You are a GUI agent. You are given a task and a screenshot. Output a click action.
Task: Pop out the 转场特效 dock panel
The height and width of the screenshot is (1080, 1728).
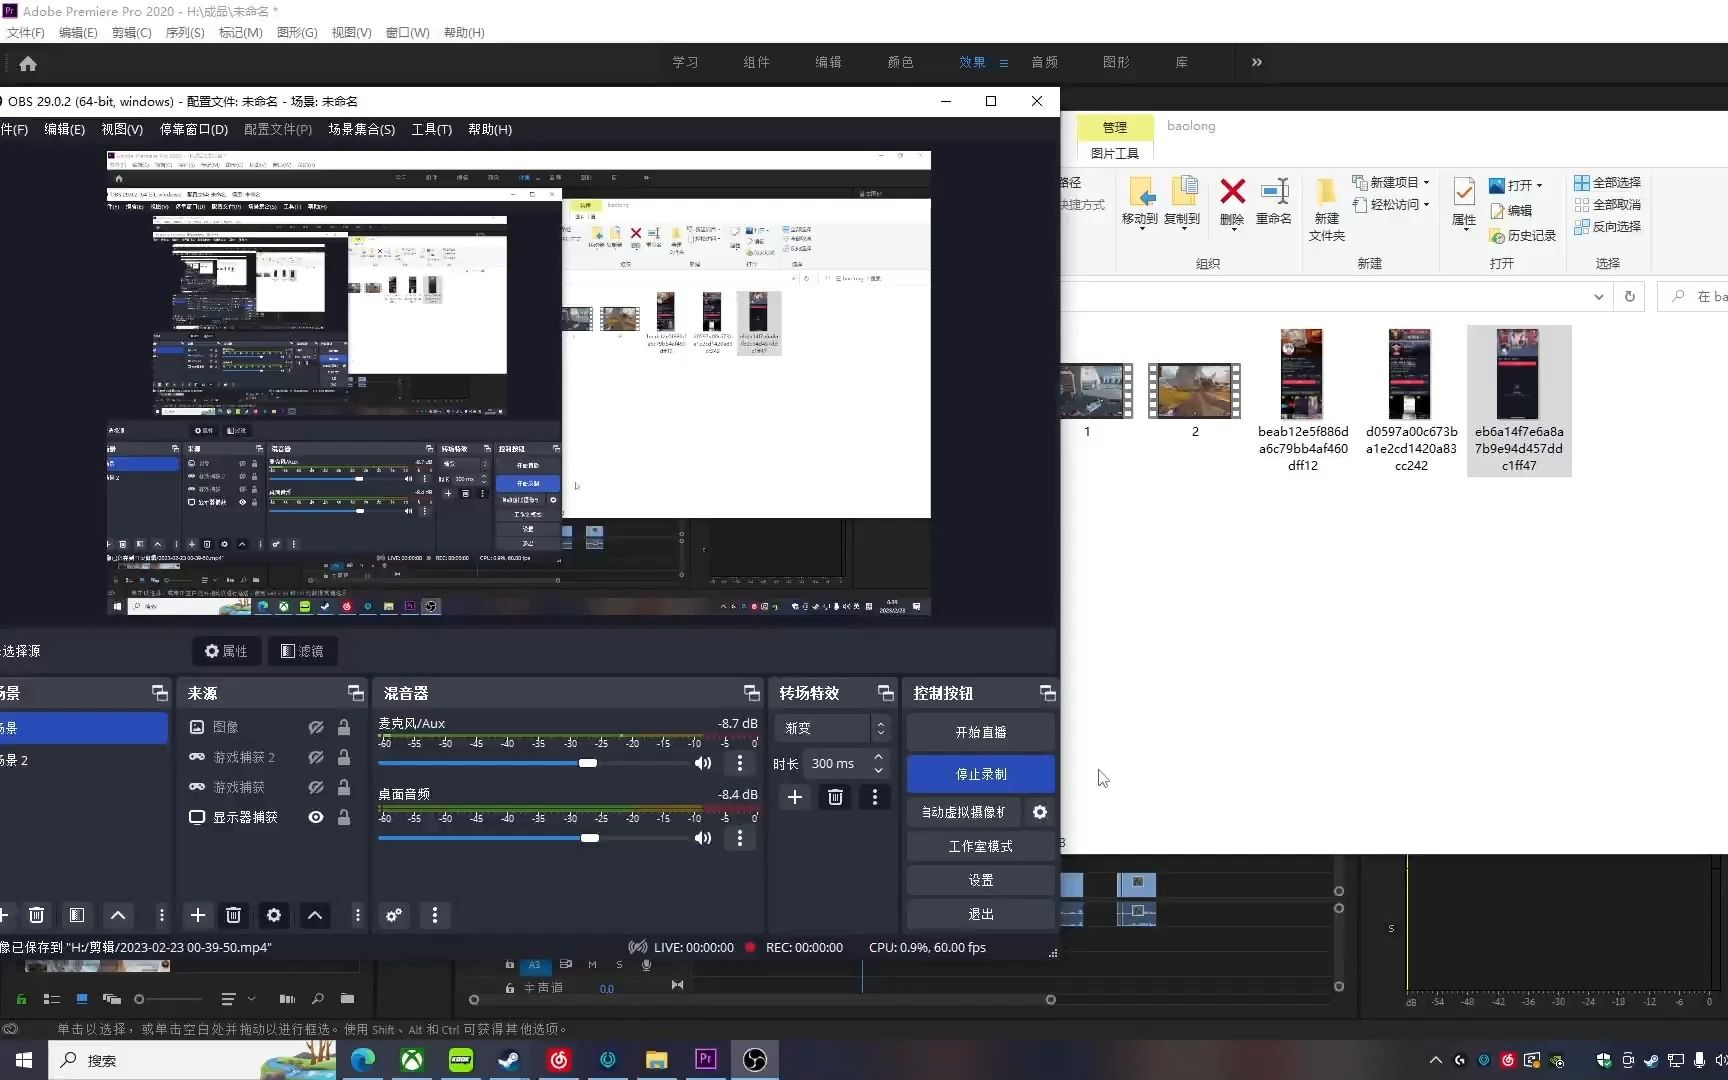pos(885,693)
